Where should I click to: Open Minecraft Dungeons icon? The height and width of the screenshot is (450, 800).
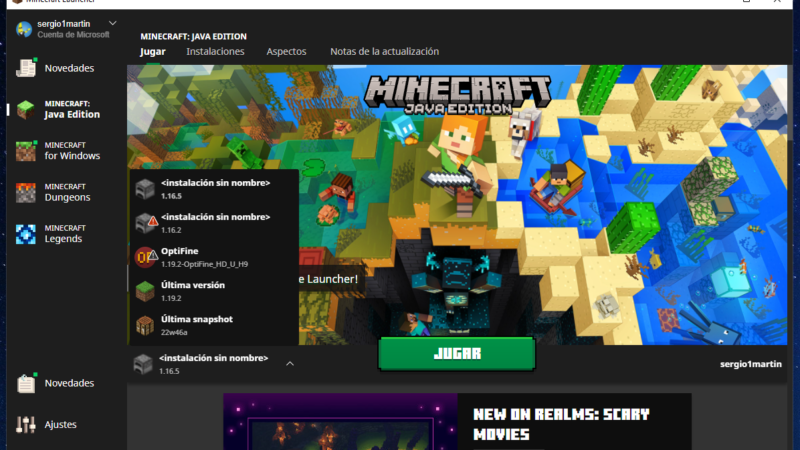[26, 192]
